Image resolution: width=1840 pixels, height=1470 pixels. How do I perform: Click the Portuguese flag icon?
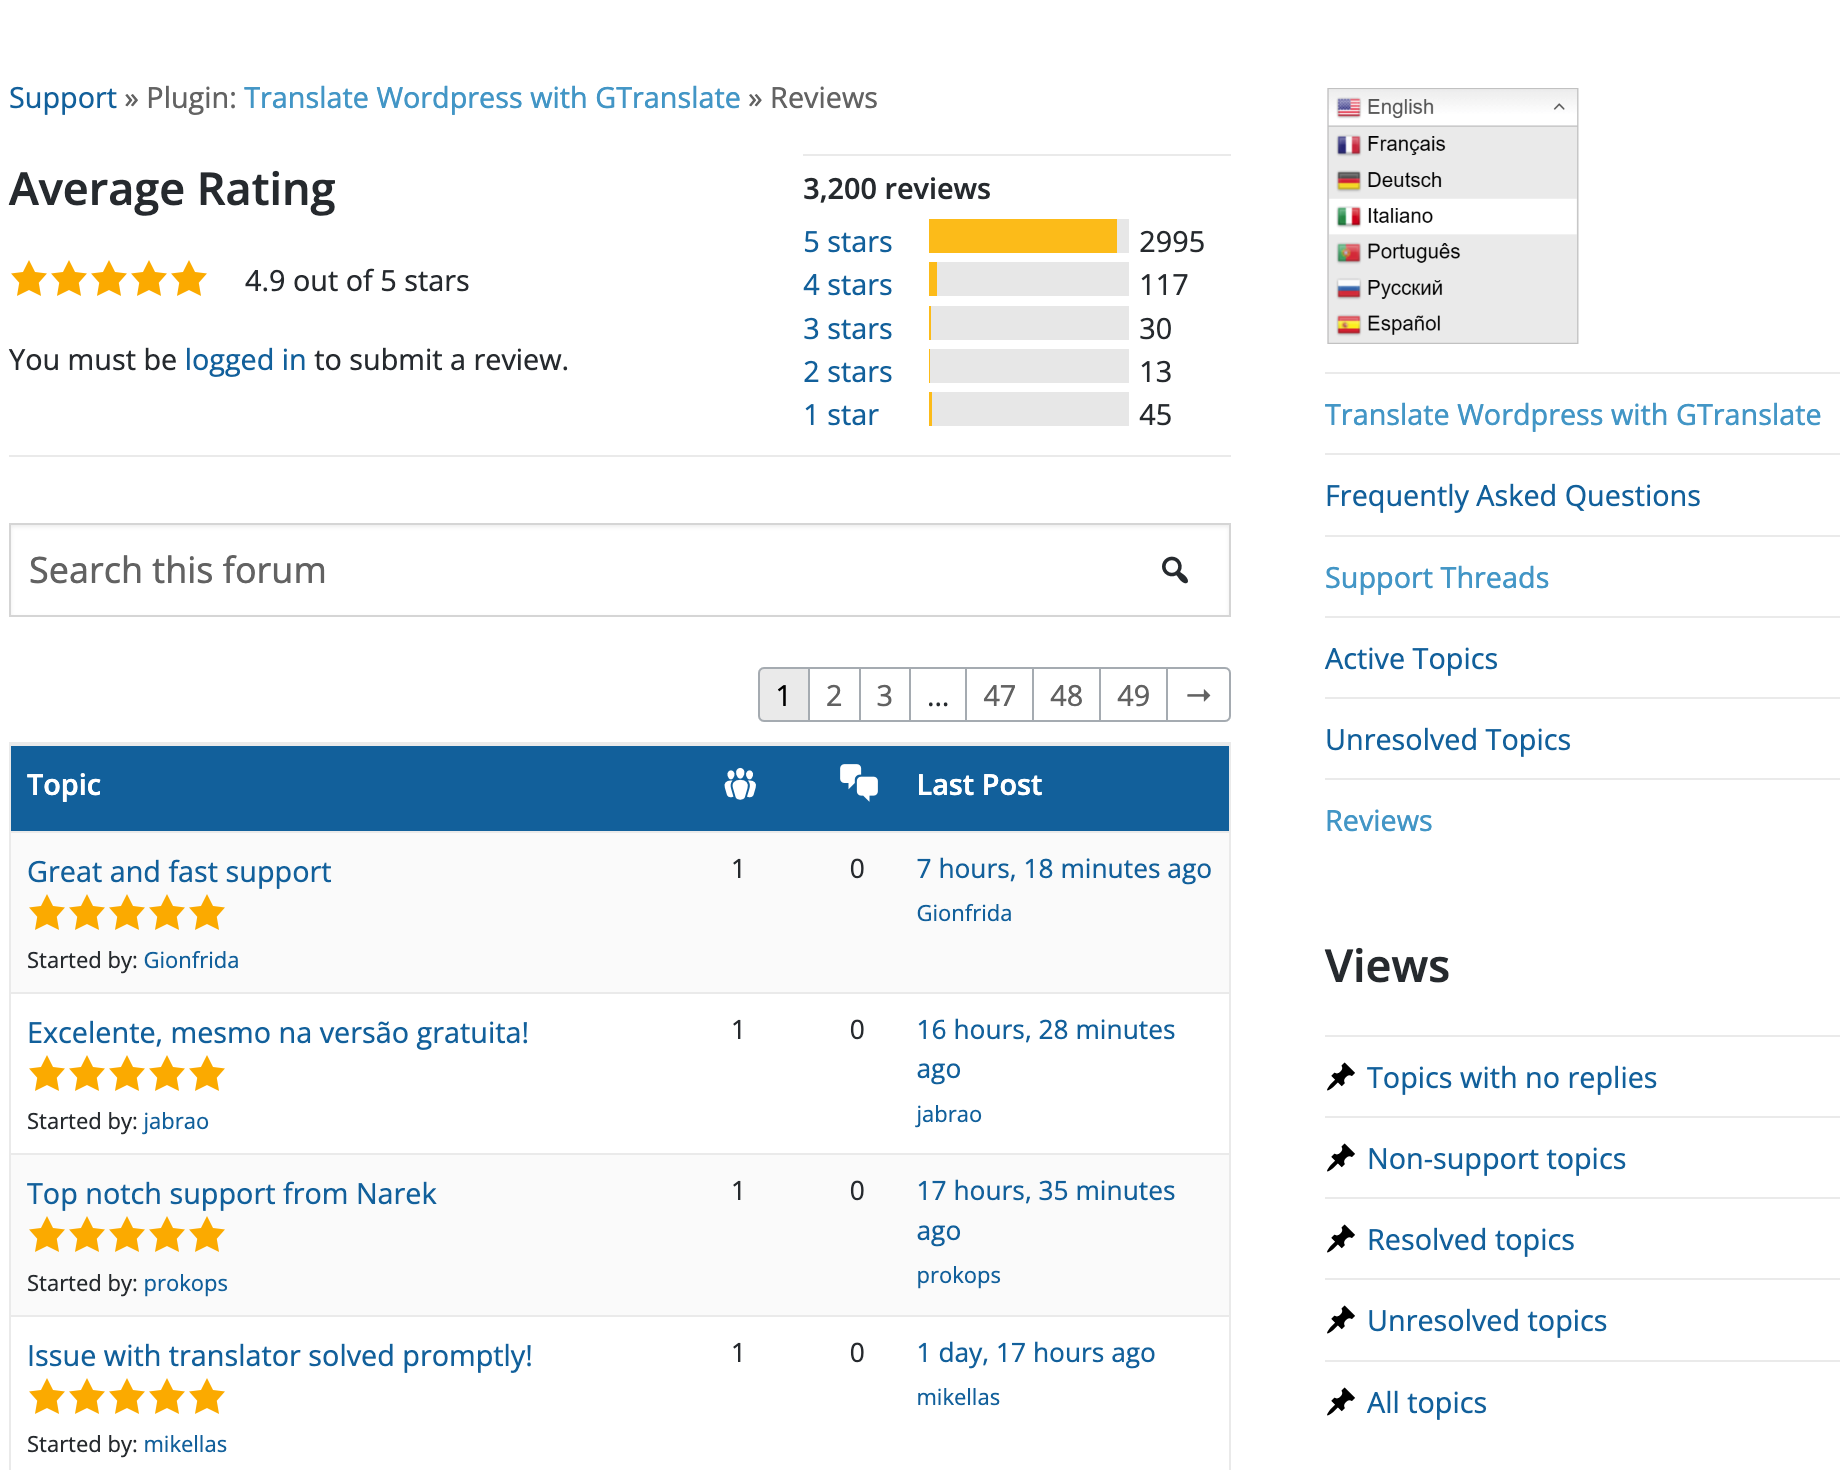pos(1349,252)
